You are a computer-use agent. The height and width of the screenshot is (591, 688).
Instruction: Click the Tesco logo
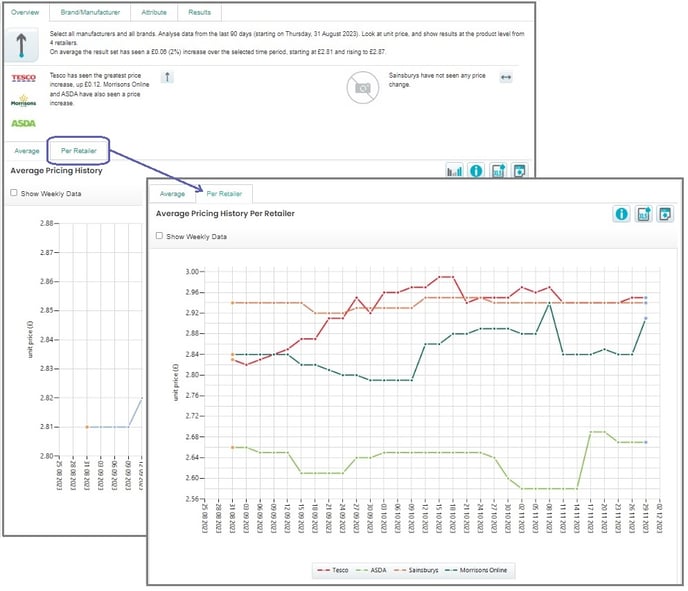(24, 78)
